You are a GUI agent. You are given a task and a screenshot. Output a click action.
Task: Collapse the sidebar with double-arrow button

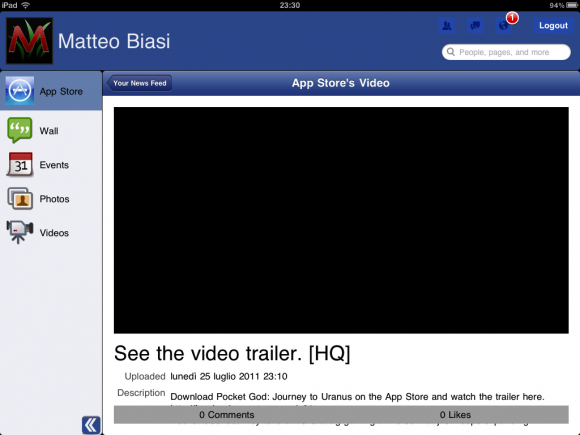pyautogui.click(x=91, y=425)
